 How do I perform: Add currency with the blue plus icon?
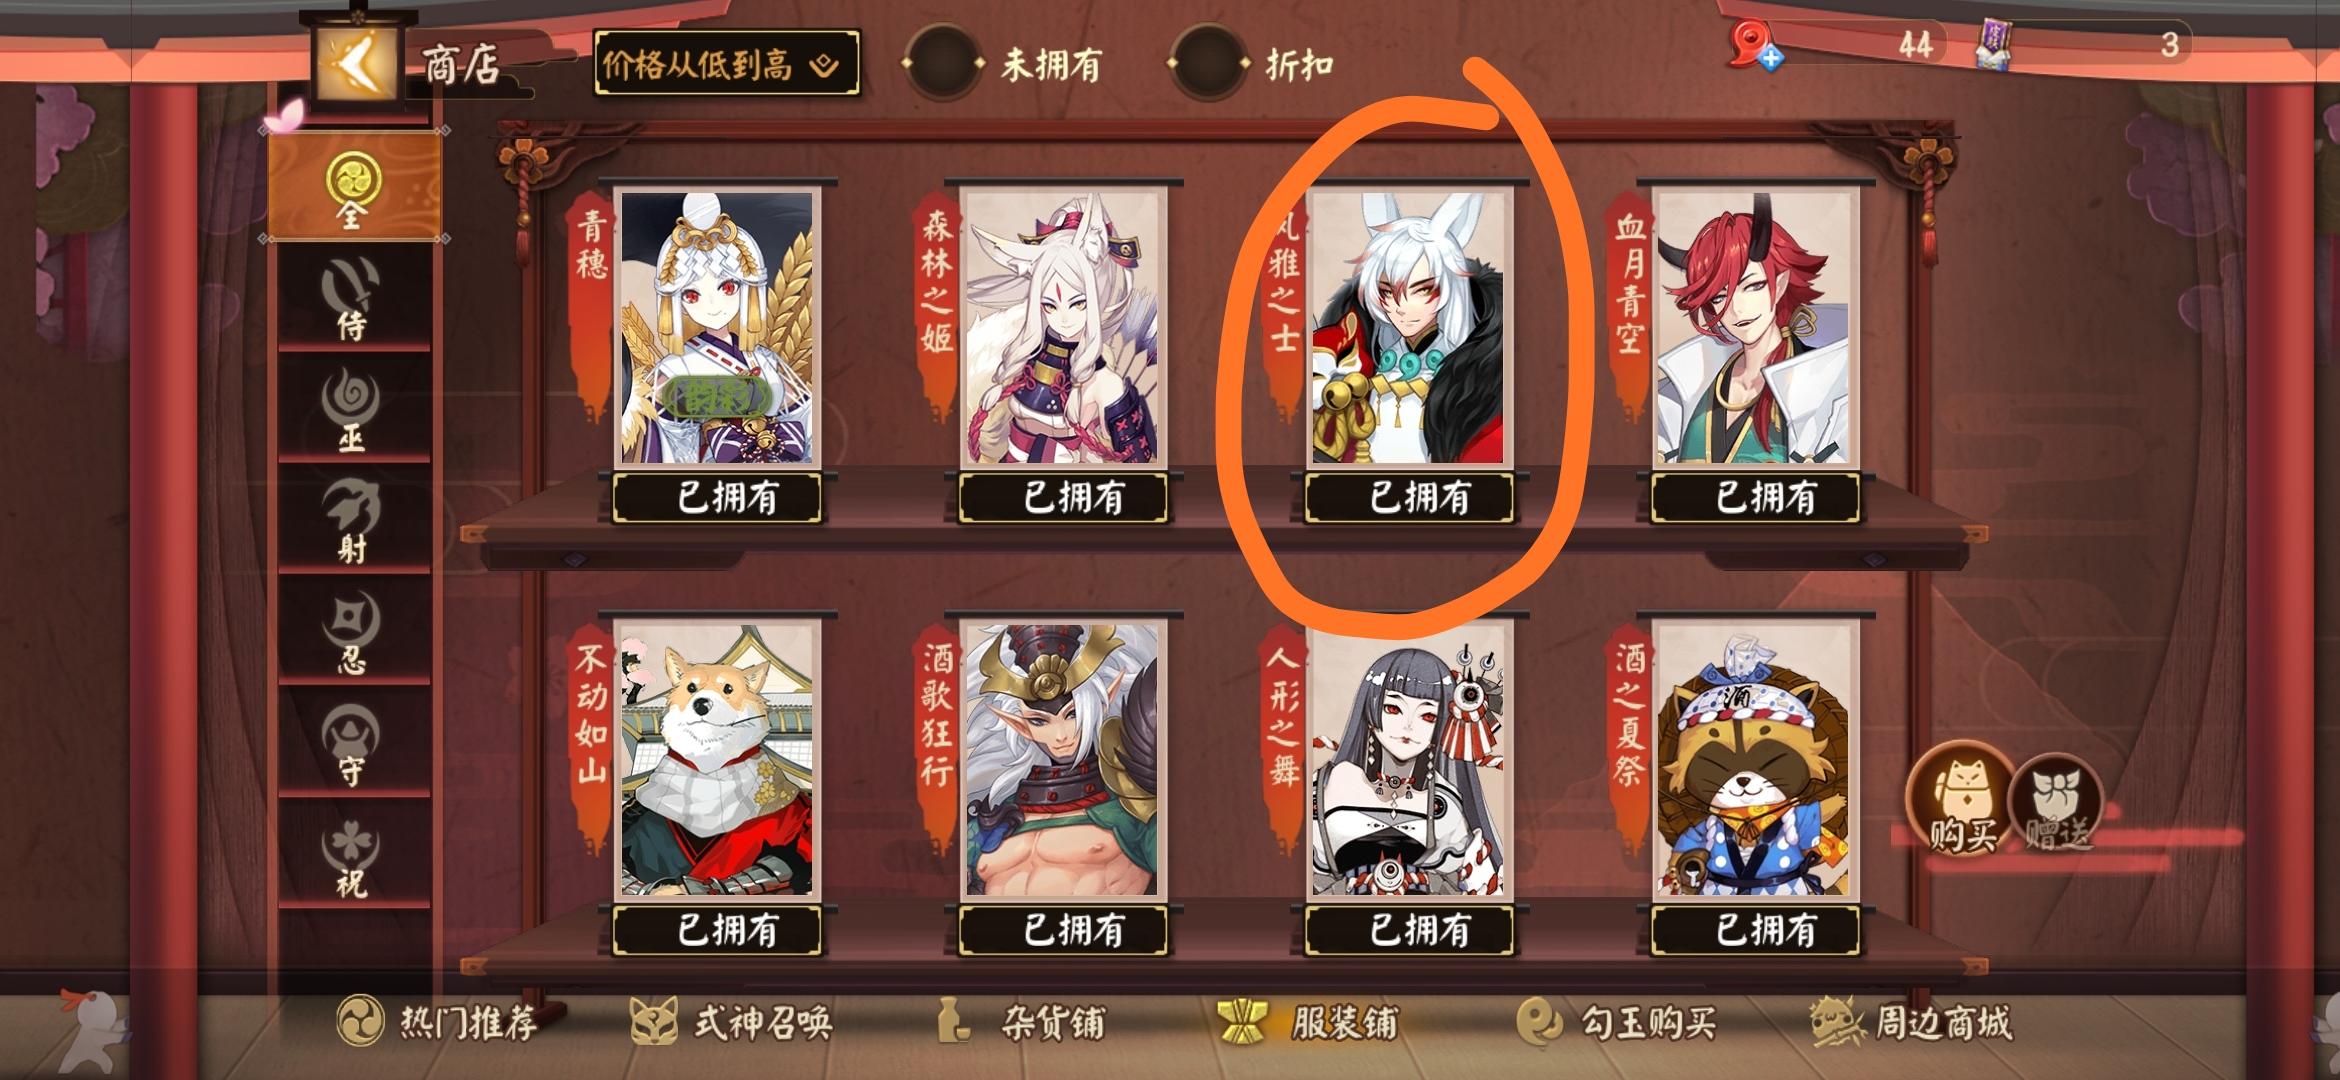(1771, 58)
